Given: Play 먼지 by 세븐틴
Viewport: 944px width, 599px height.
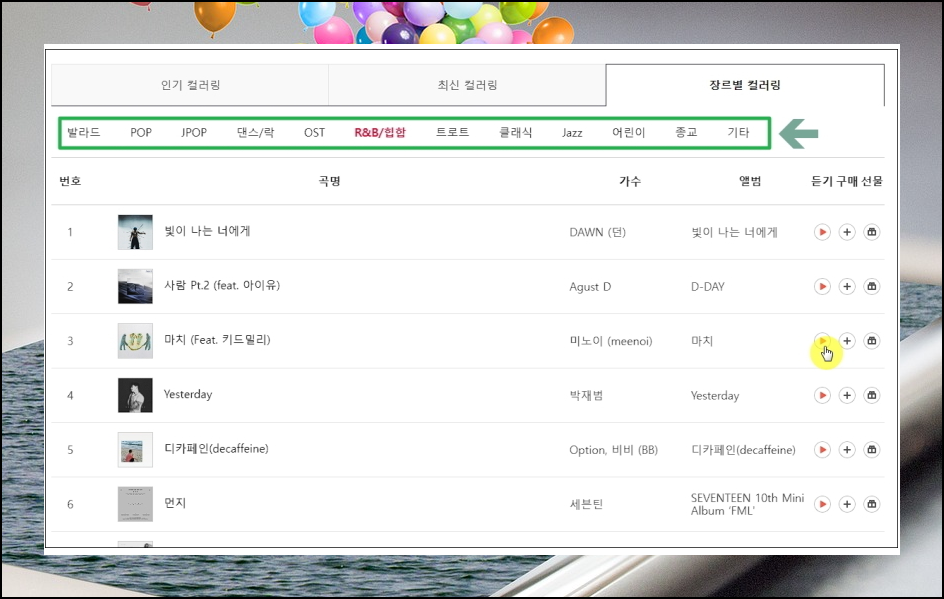Looking at the screenshot, I should click(822, 504).
